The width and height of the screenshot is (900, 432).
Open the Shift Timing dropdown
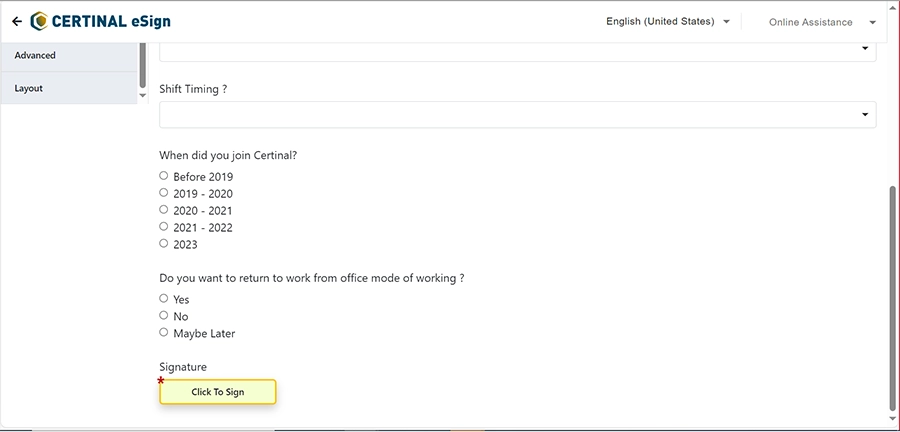click(517, 115)
